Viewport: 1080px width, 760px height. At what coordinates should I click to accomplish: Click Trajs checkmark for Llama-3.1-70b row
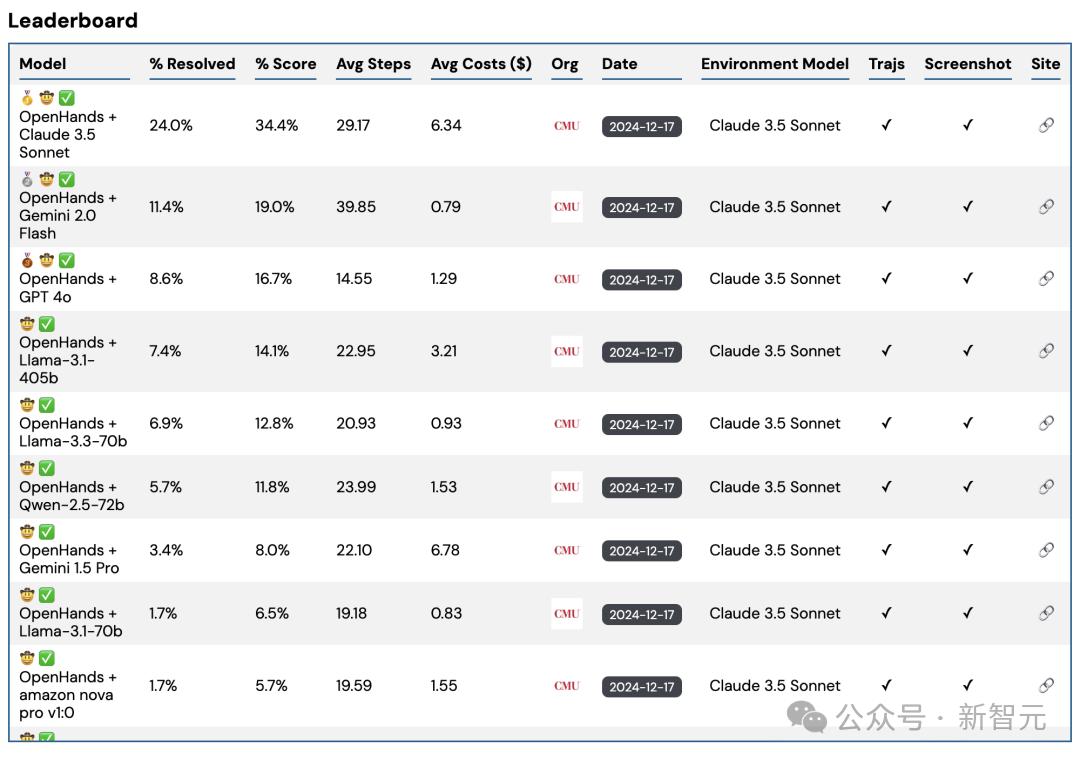click(x=886, y=613)
